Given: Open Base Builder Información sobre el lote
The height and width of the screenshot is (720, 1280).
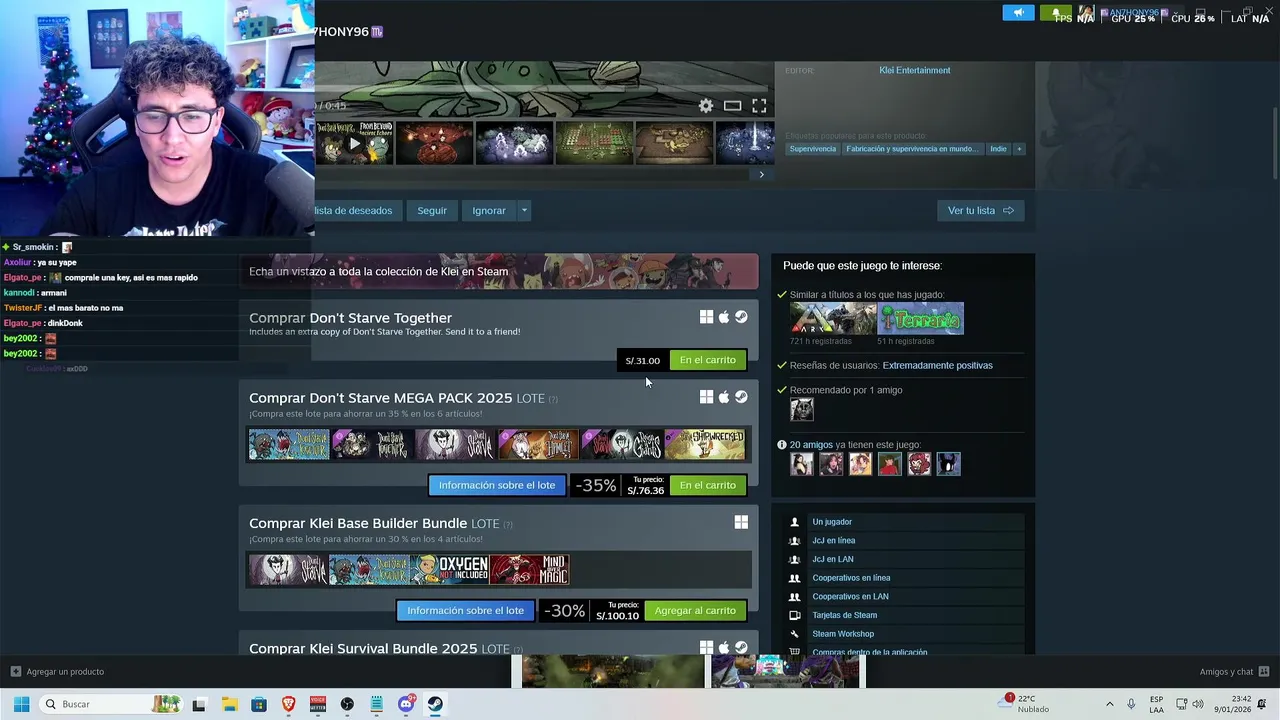Looking at the screenshot, I should tap(465, 610).
